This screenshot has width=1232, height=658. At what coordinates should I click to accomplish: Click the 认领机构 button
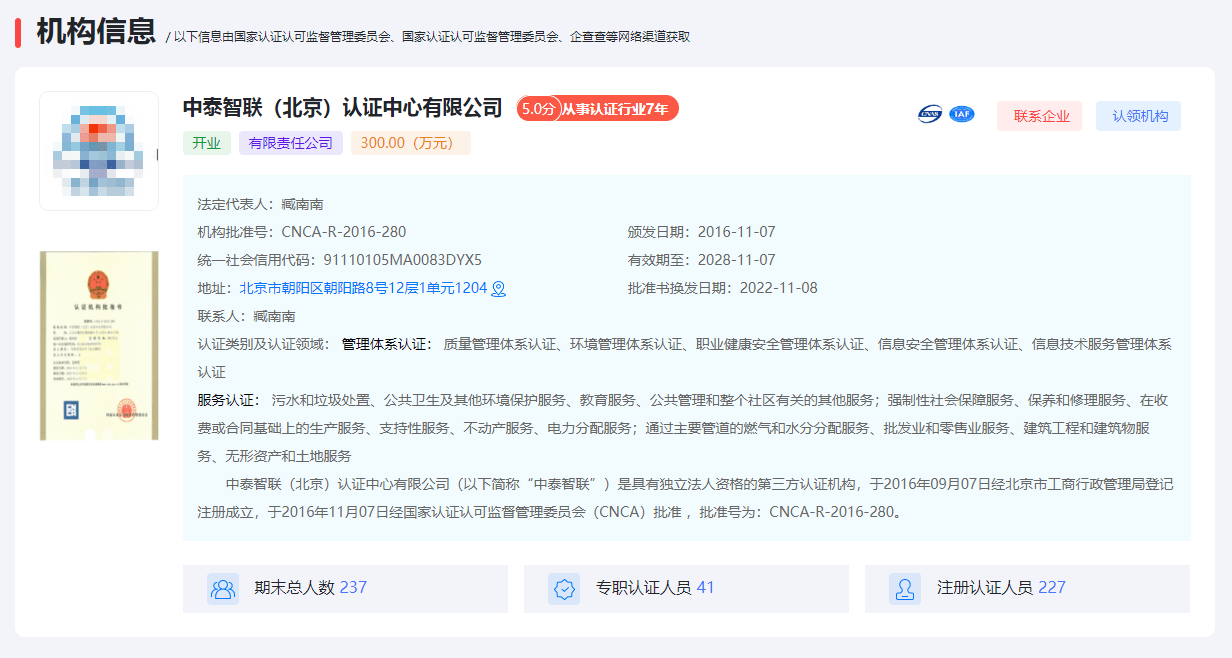pos(1139,116)
